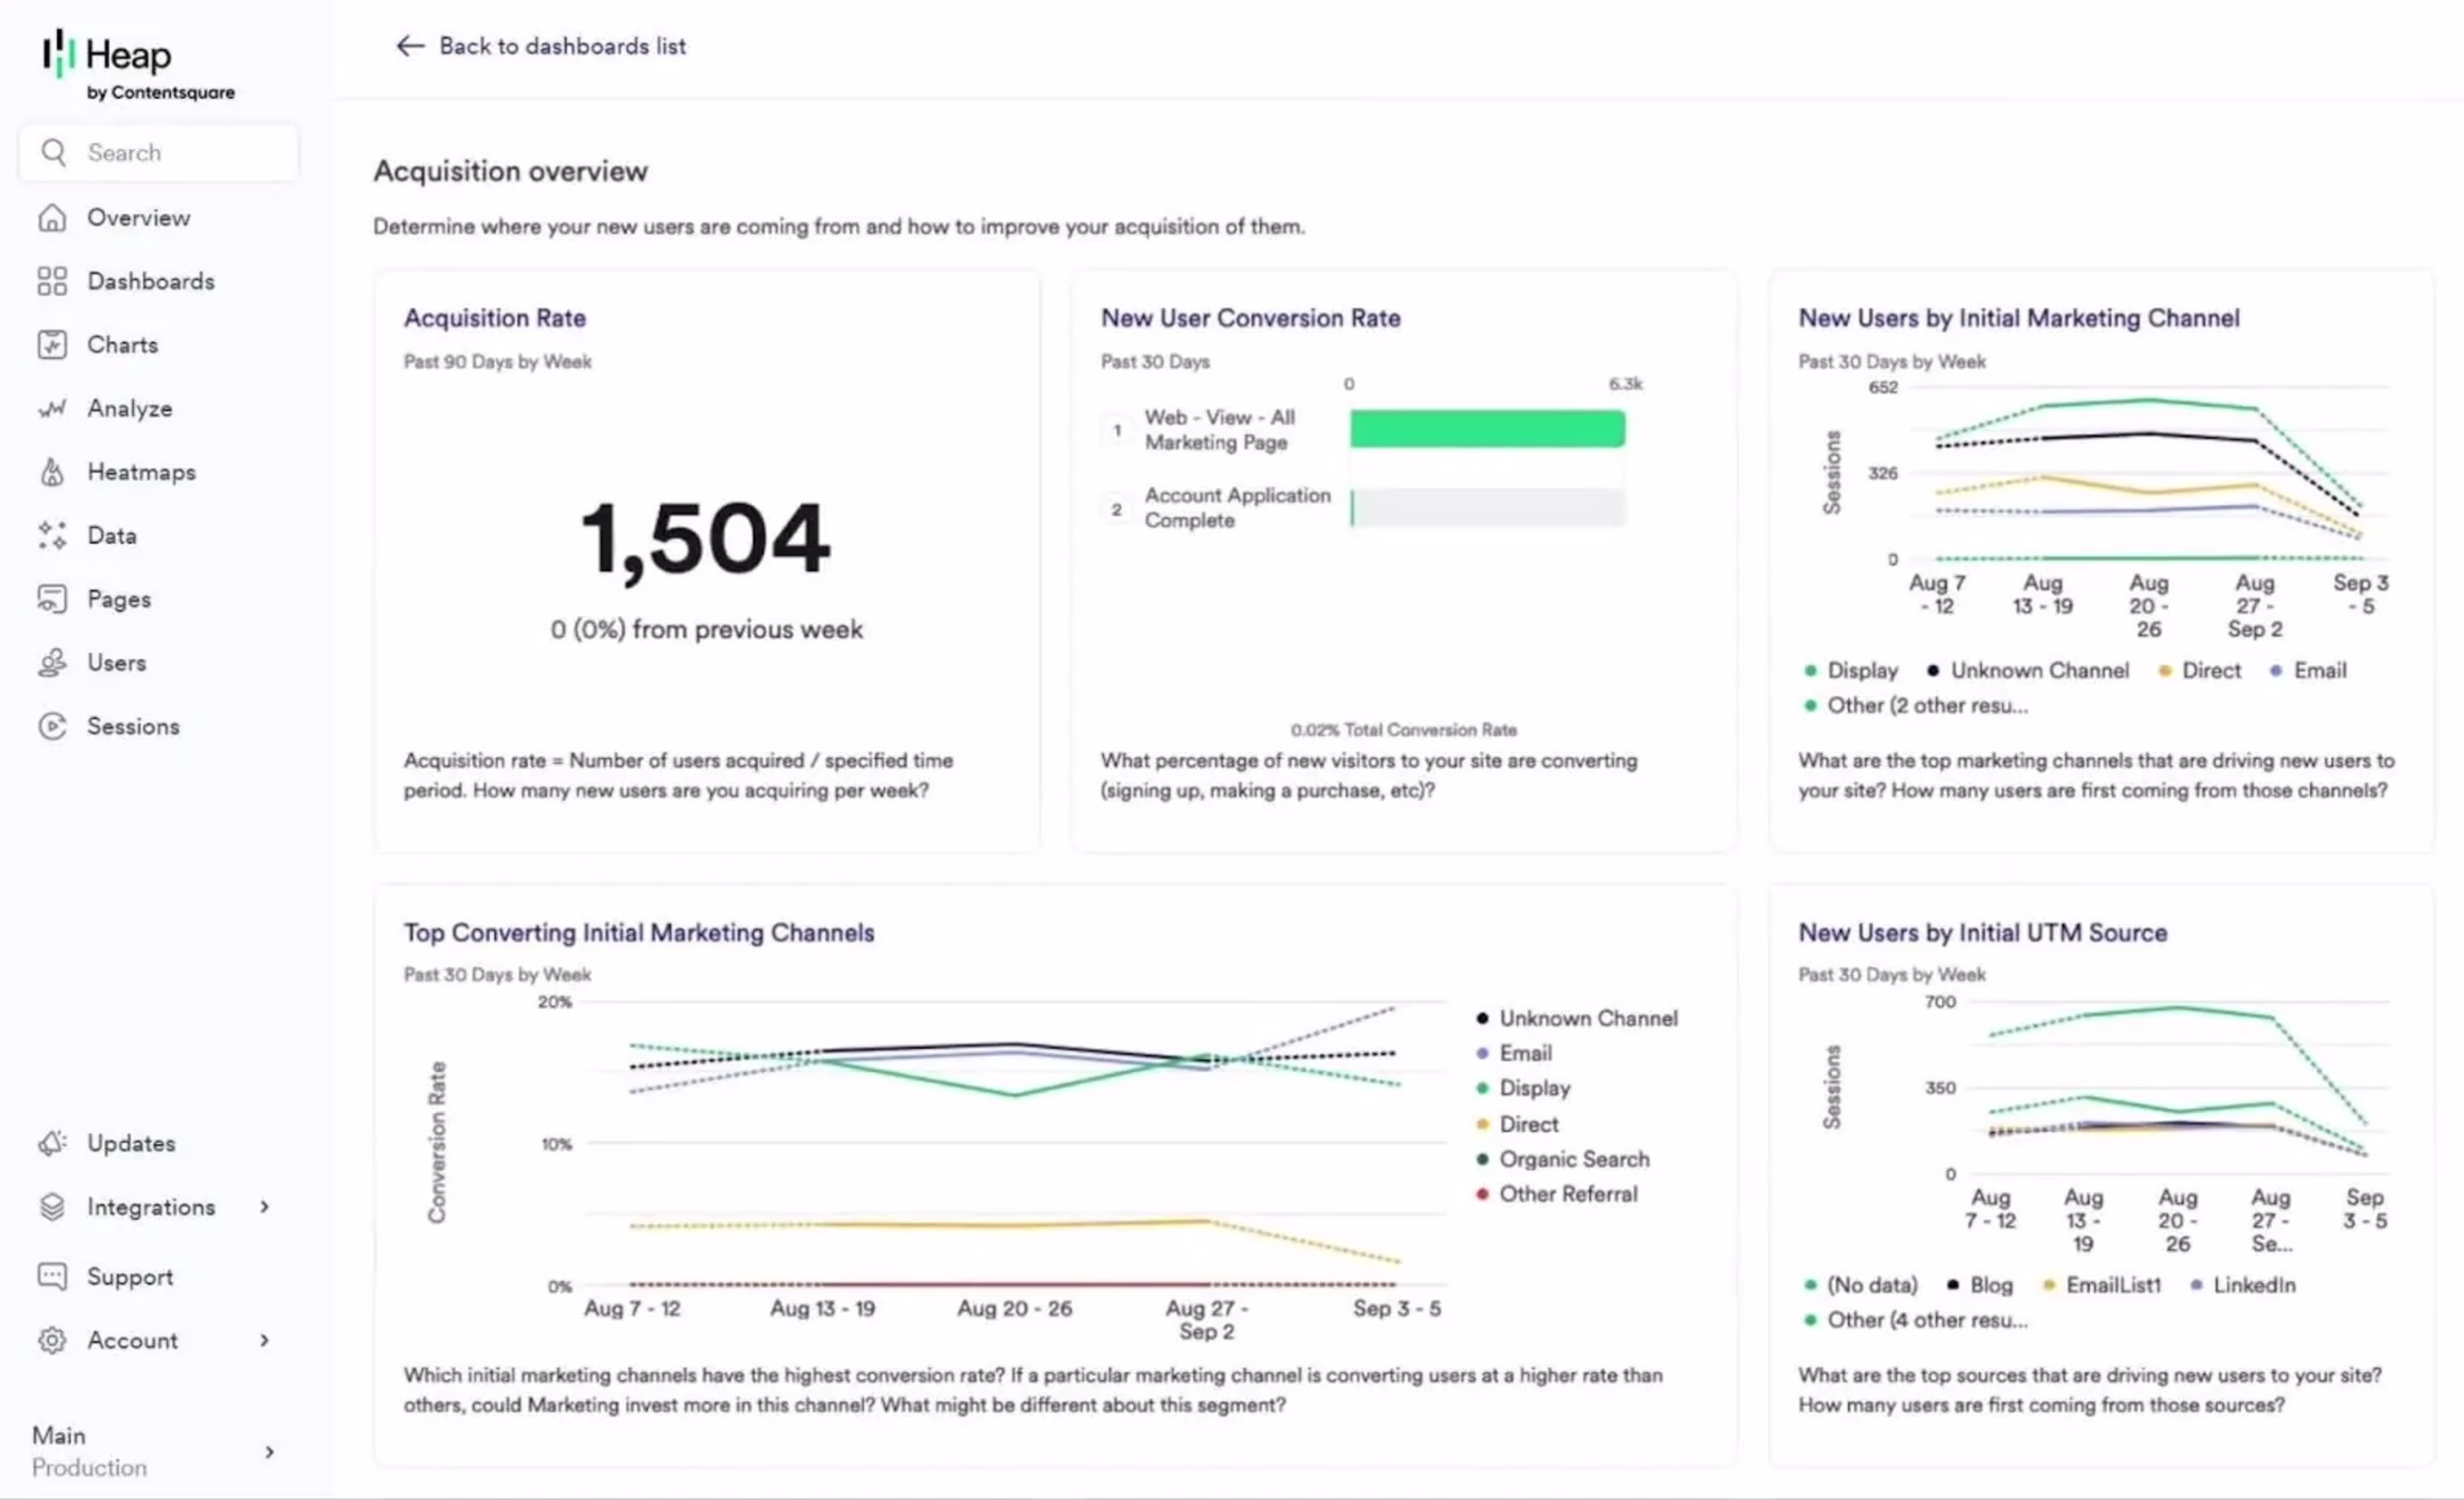
Task: Expand the Account submenu chevron
Action: click(265, 1340)
